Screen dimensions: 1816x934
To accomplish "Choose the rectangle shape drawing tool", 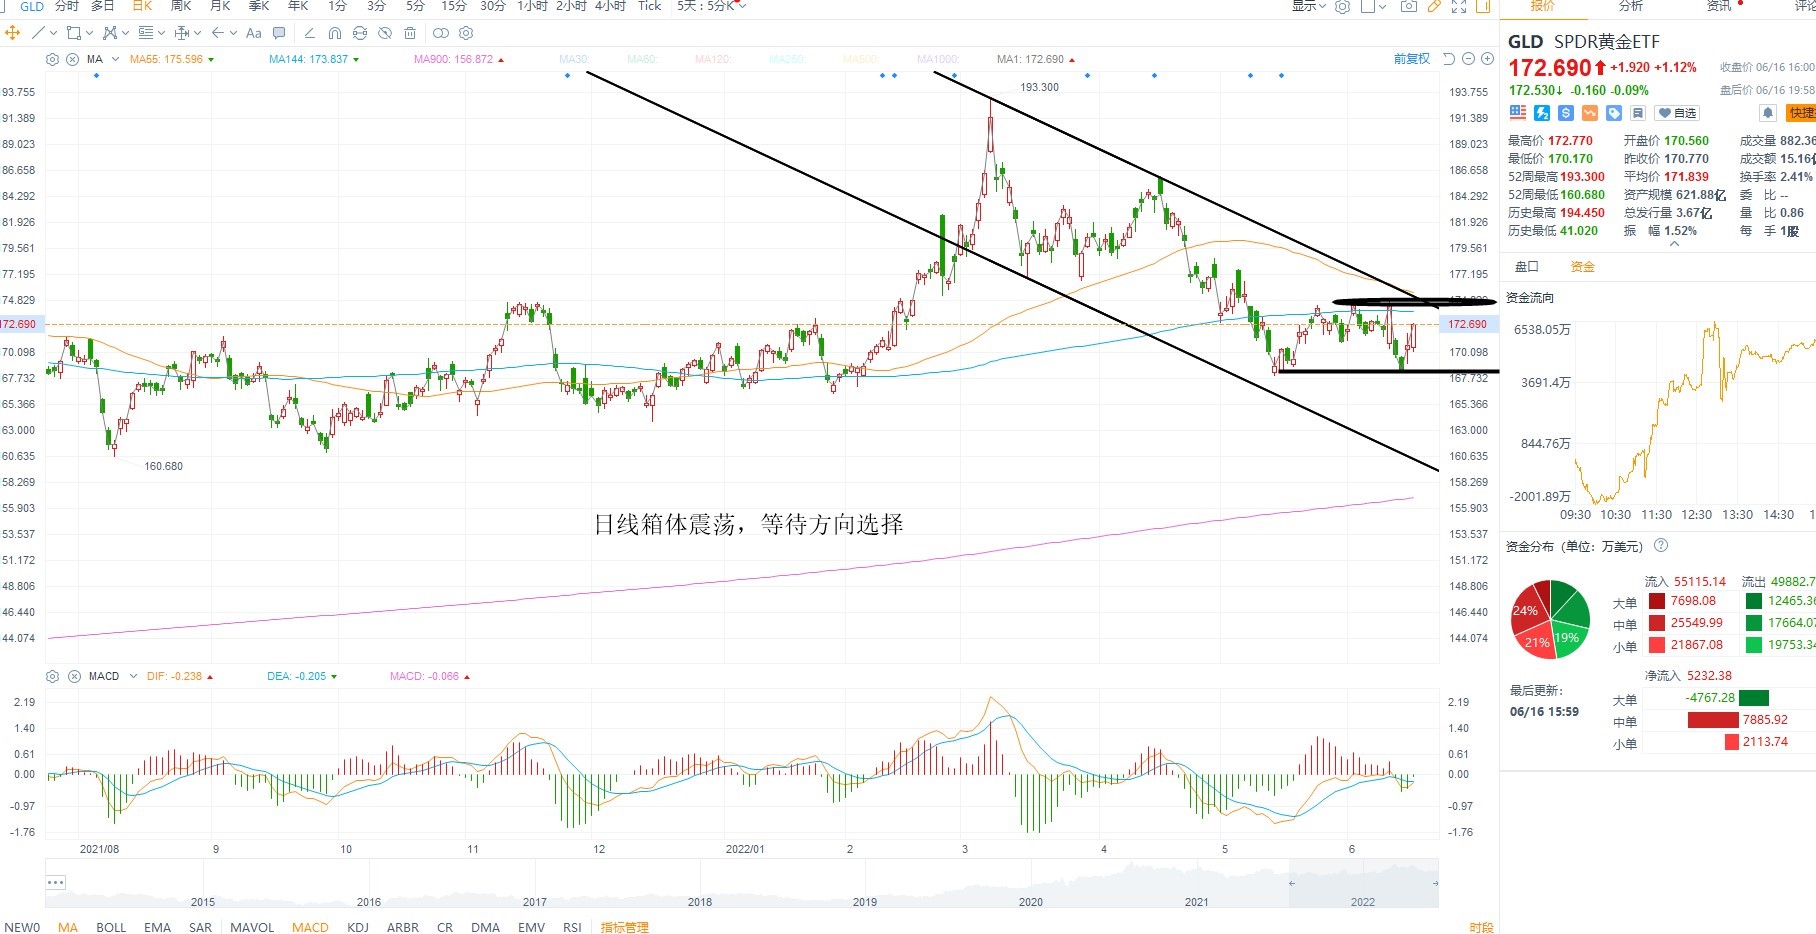I will click(73, 33).
